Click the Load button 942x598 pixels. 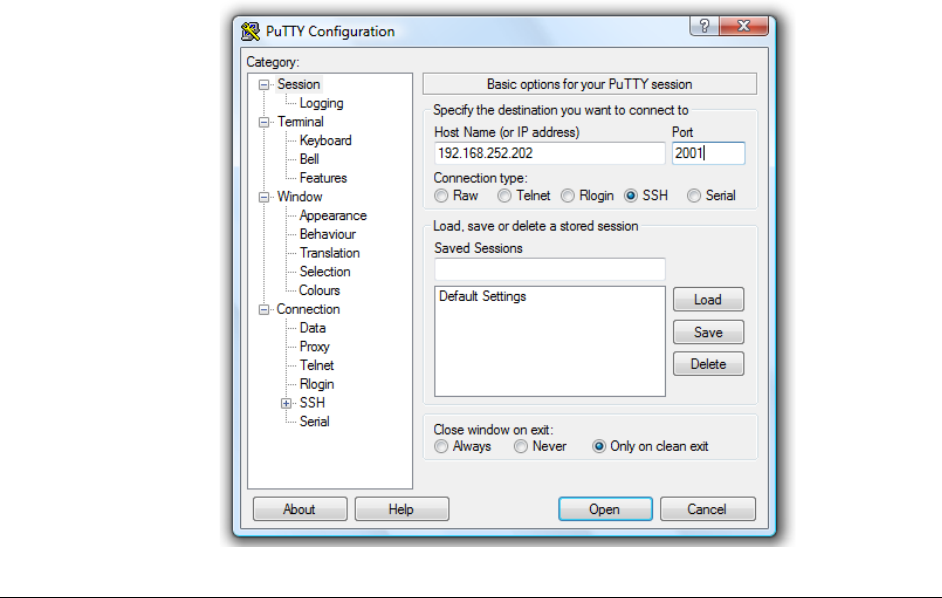[x=708, y=299]
